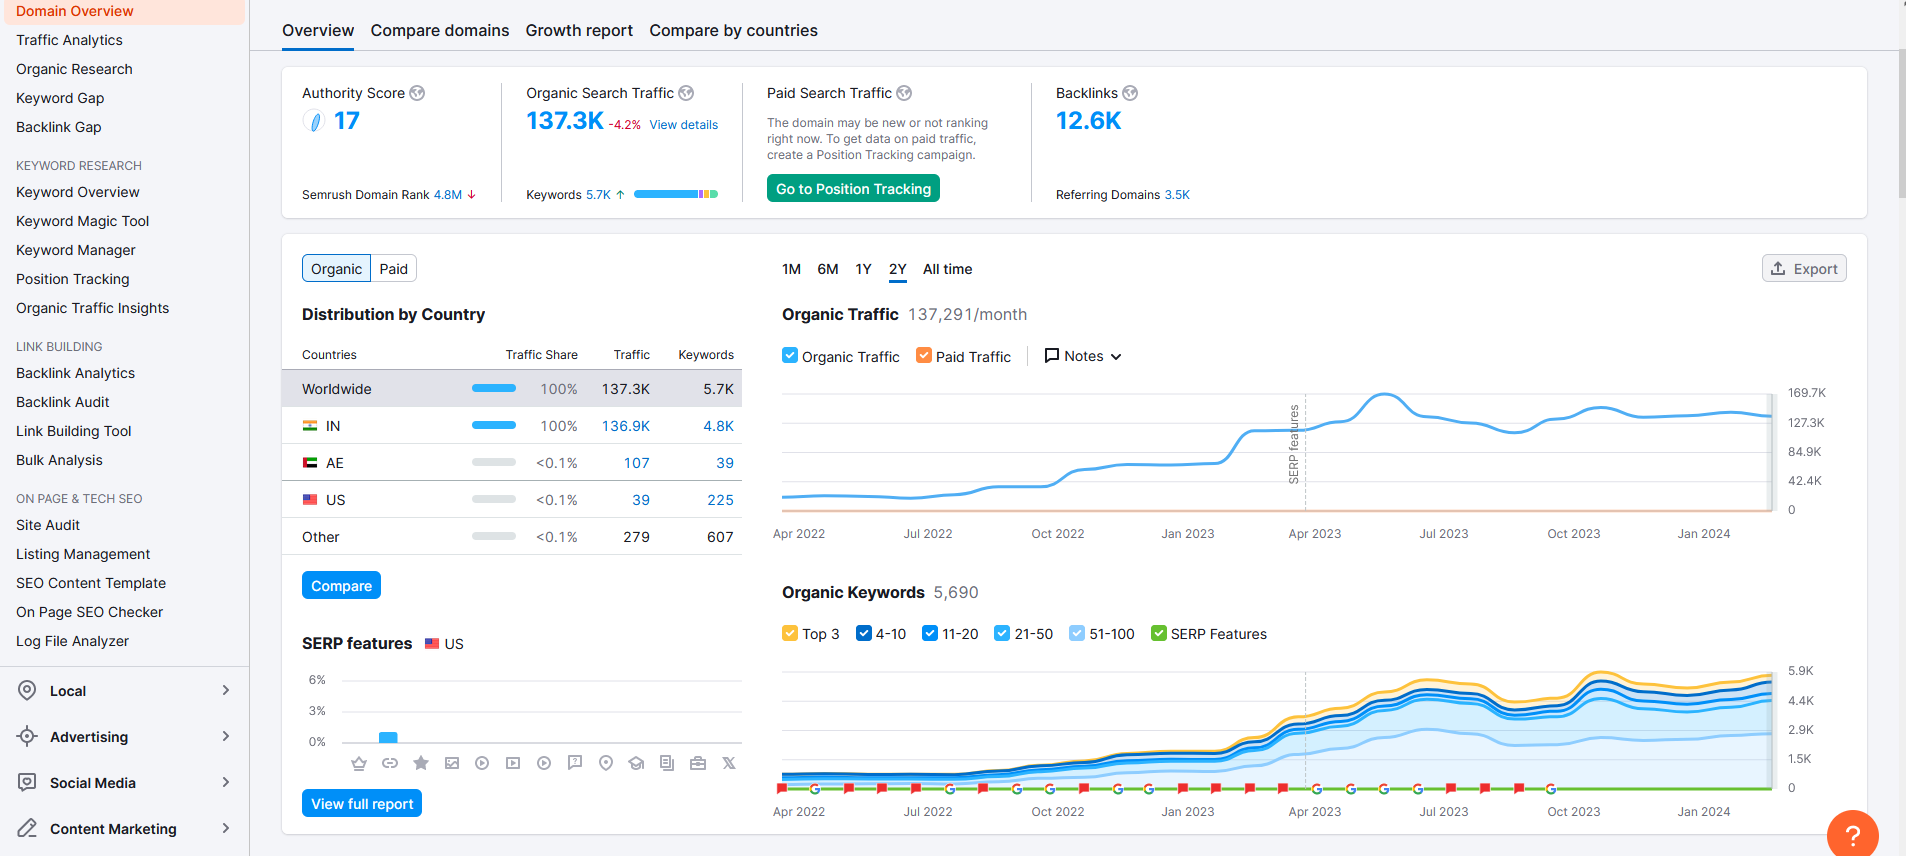1906x856 pixels.
Task: Click the page vertical scrollbar
Action: pos(1901,125)
